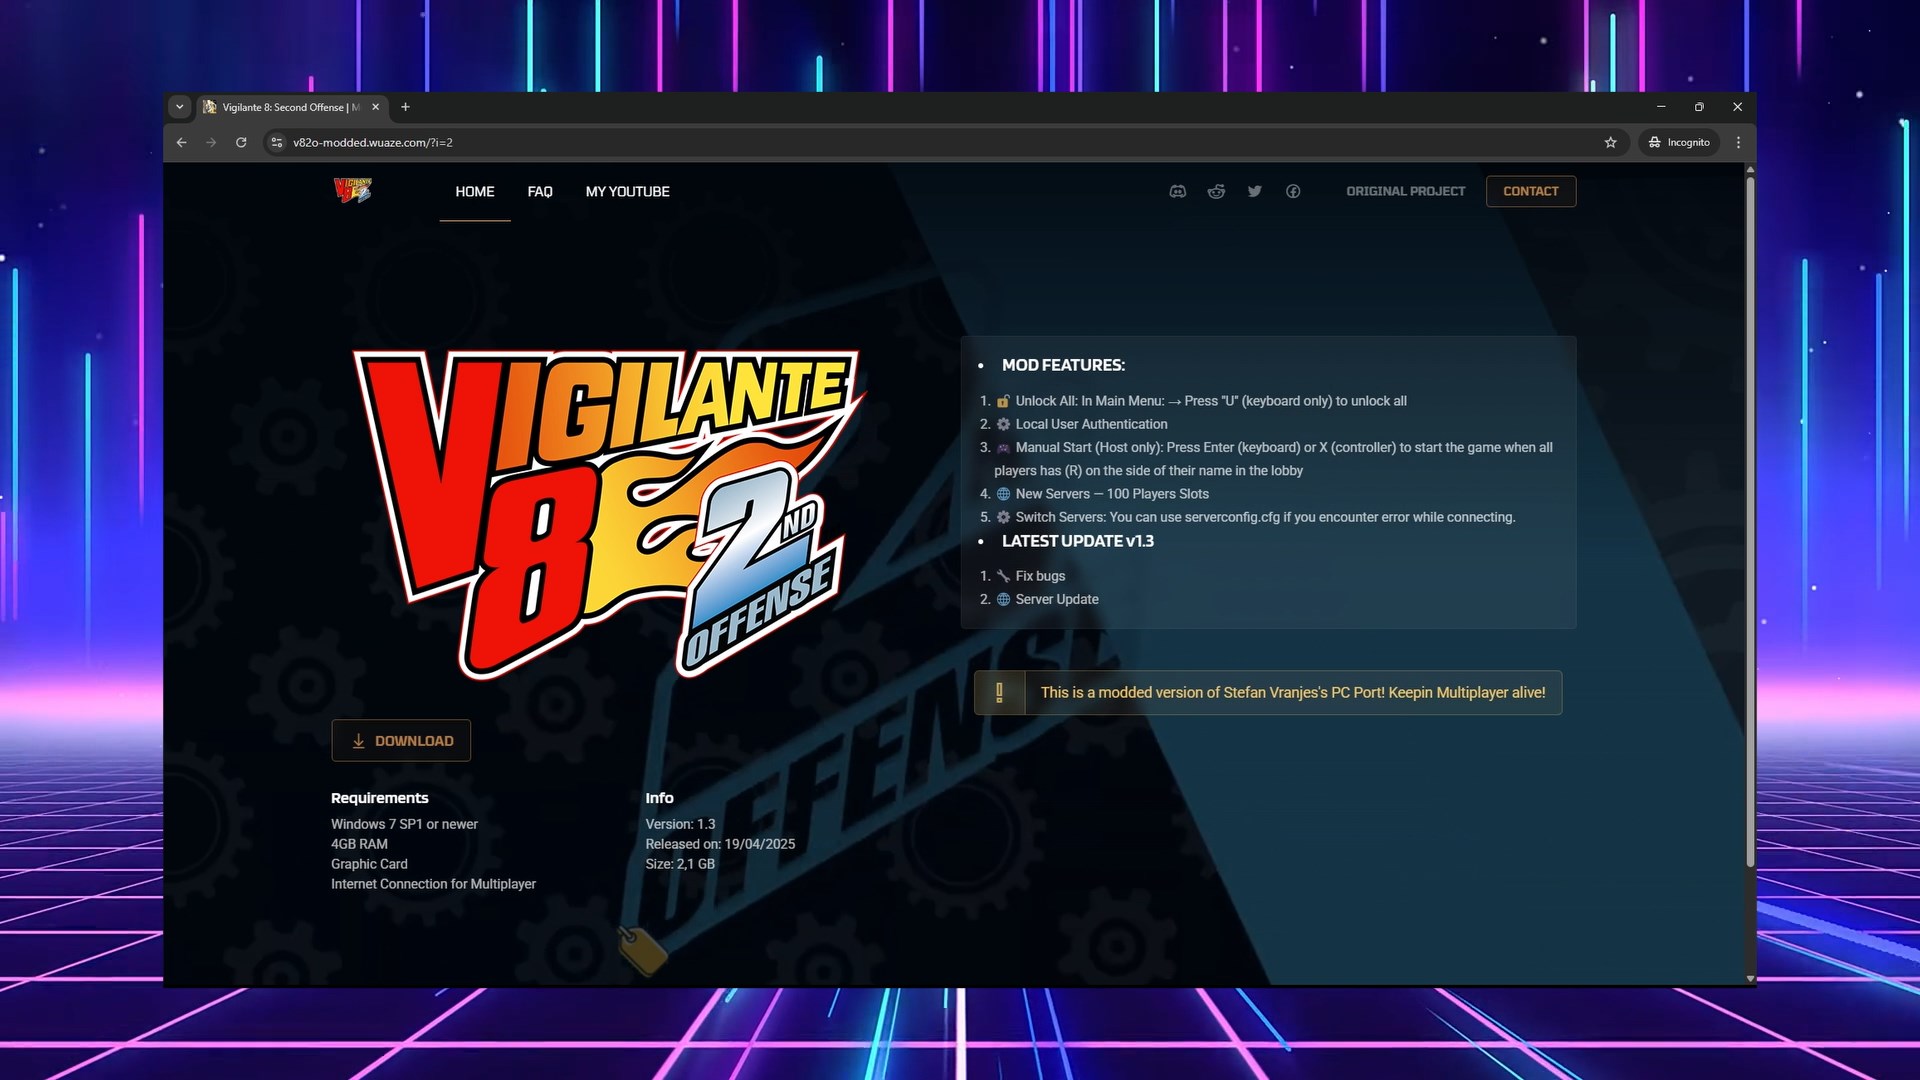Open the Twitter bird icon link
The width and height of the screenshot is (1920, 1080).
click(x=1254, y=191)
